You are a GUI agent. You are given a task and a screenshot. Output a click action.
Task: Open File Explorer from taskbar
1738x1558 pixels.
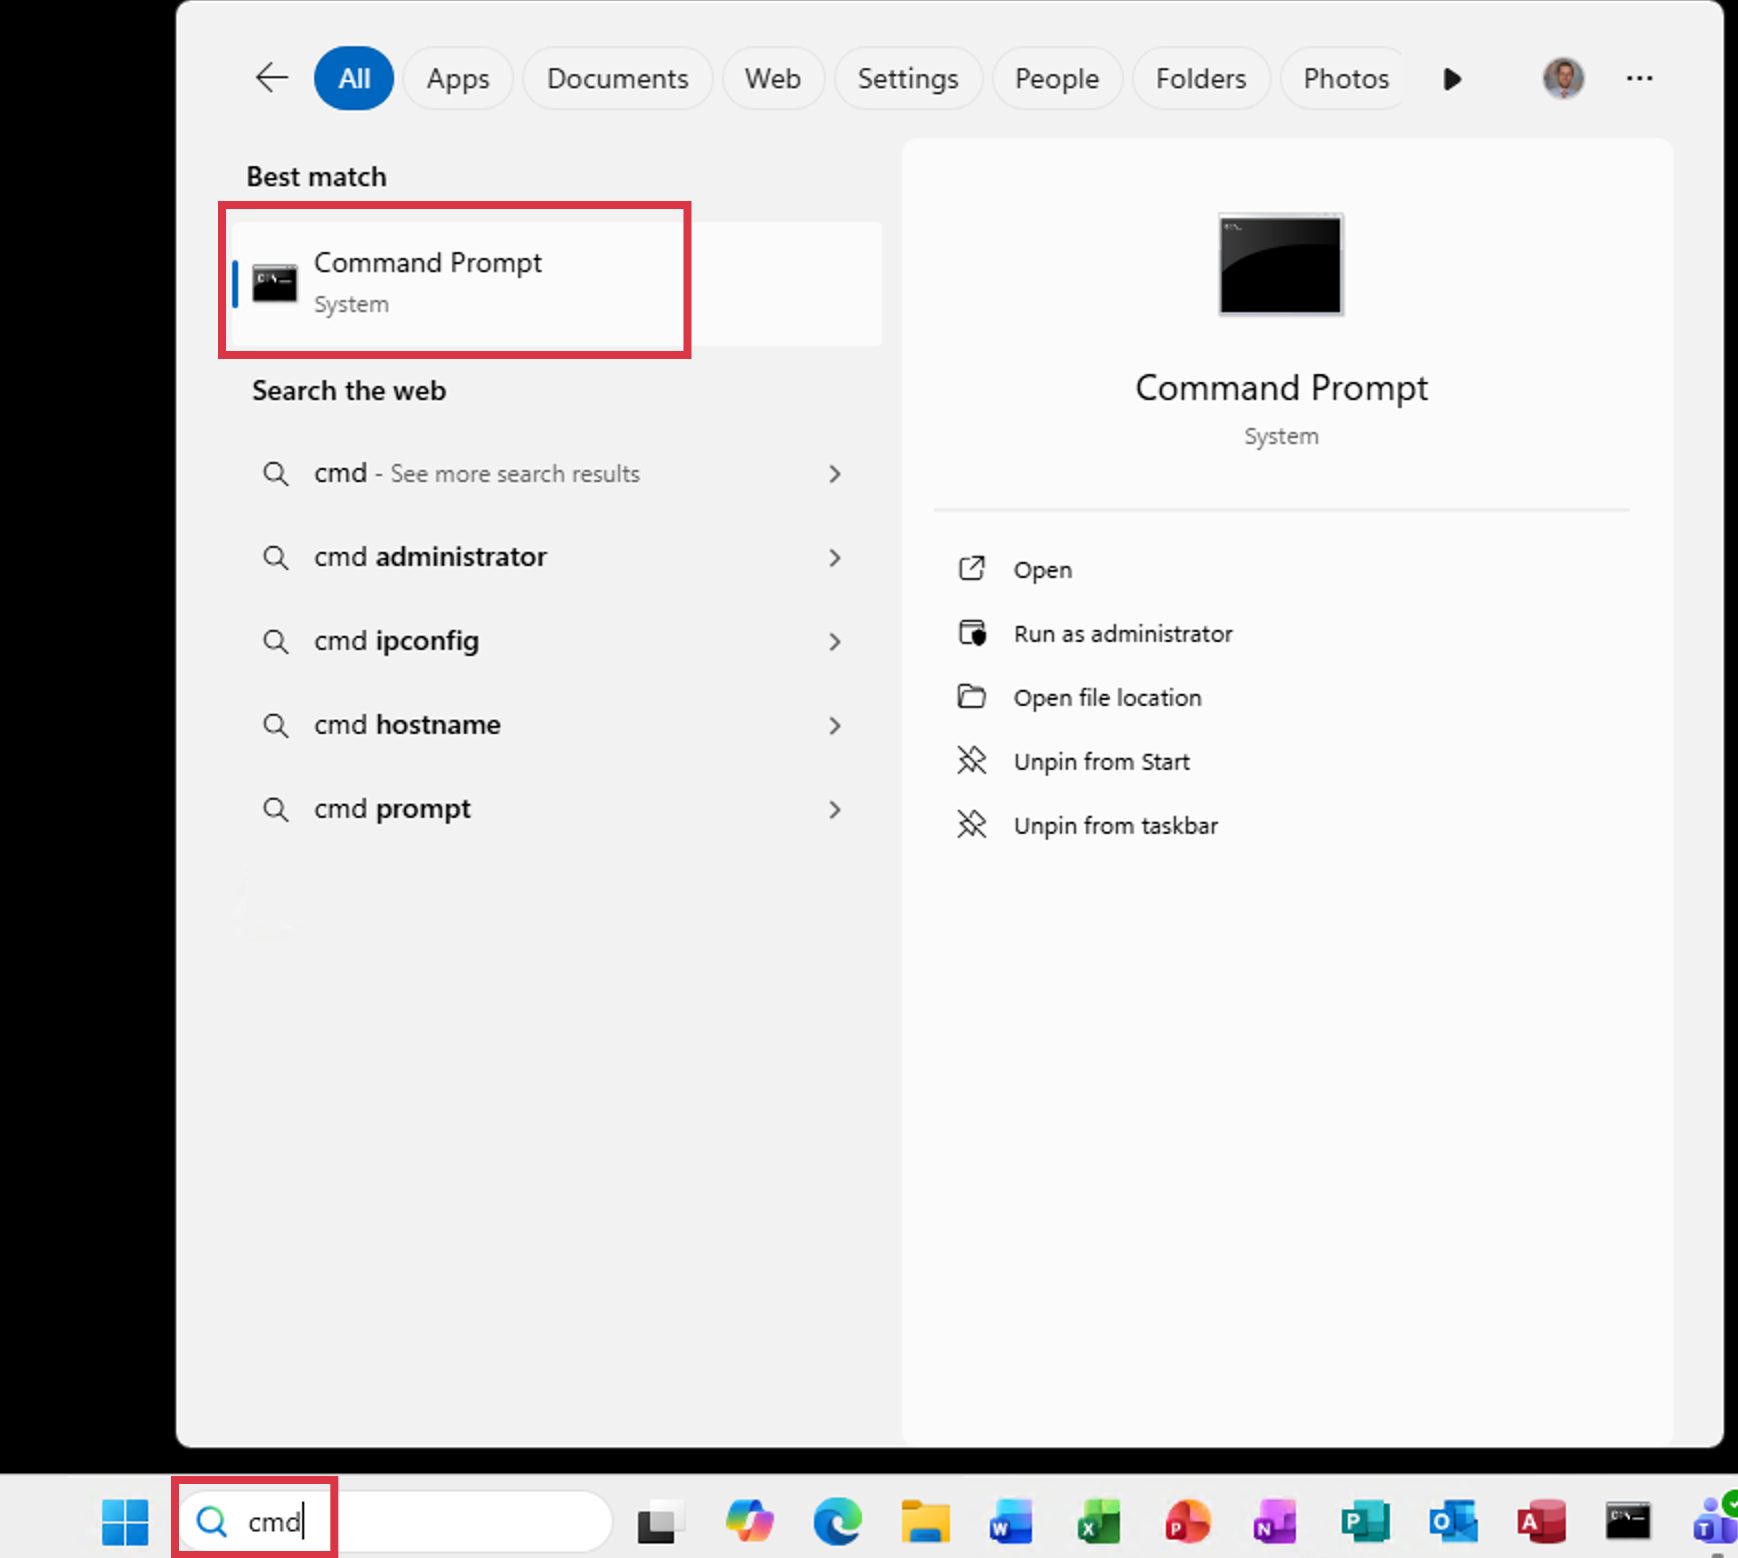pos(925,1521)
